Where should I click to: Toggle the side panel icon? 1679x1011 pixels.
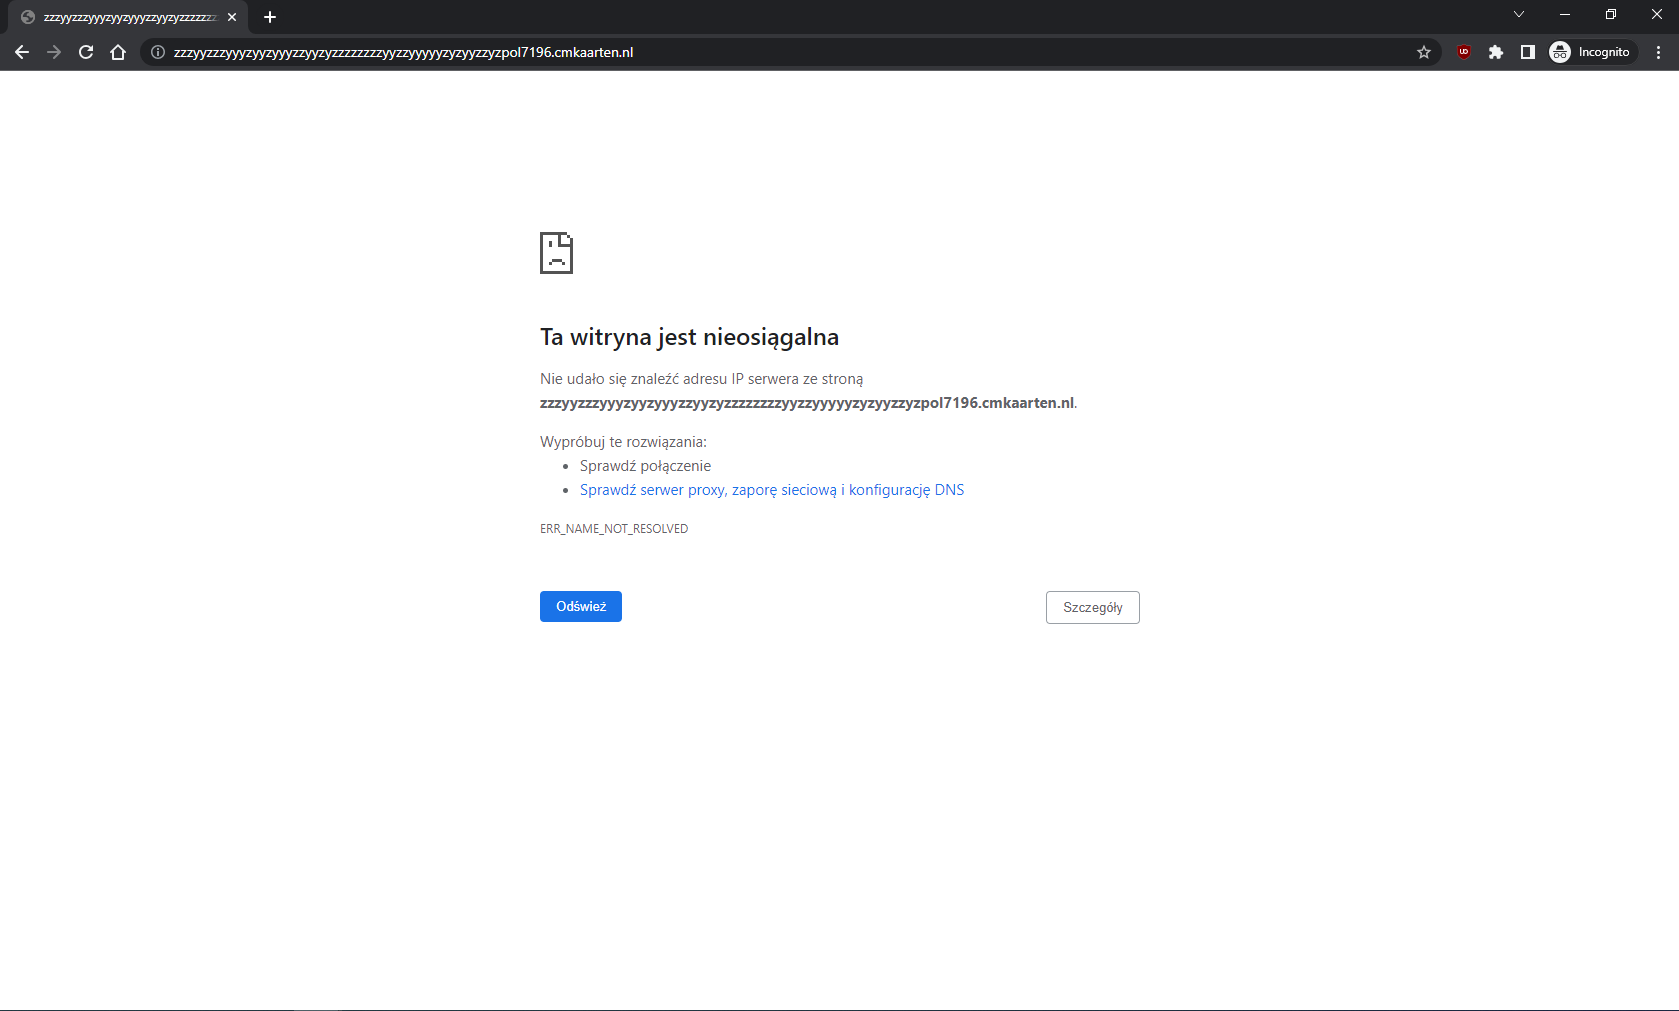click(1528, 52)
